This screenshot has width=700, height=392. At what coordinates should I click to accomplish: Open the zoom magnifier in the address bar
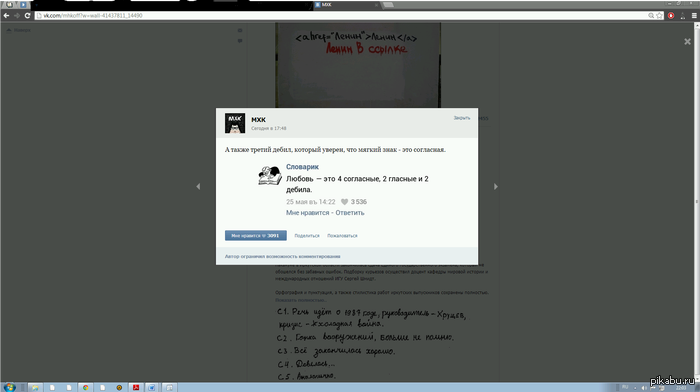(x=651, y=16)
